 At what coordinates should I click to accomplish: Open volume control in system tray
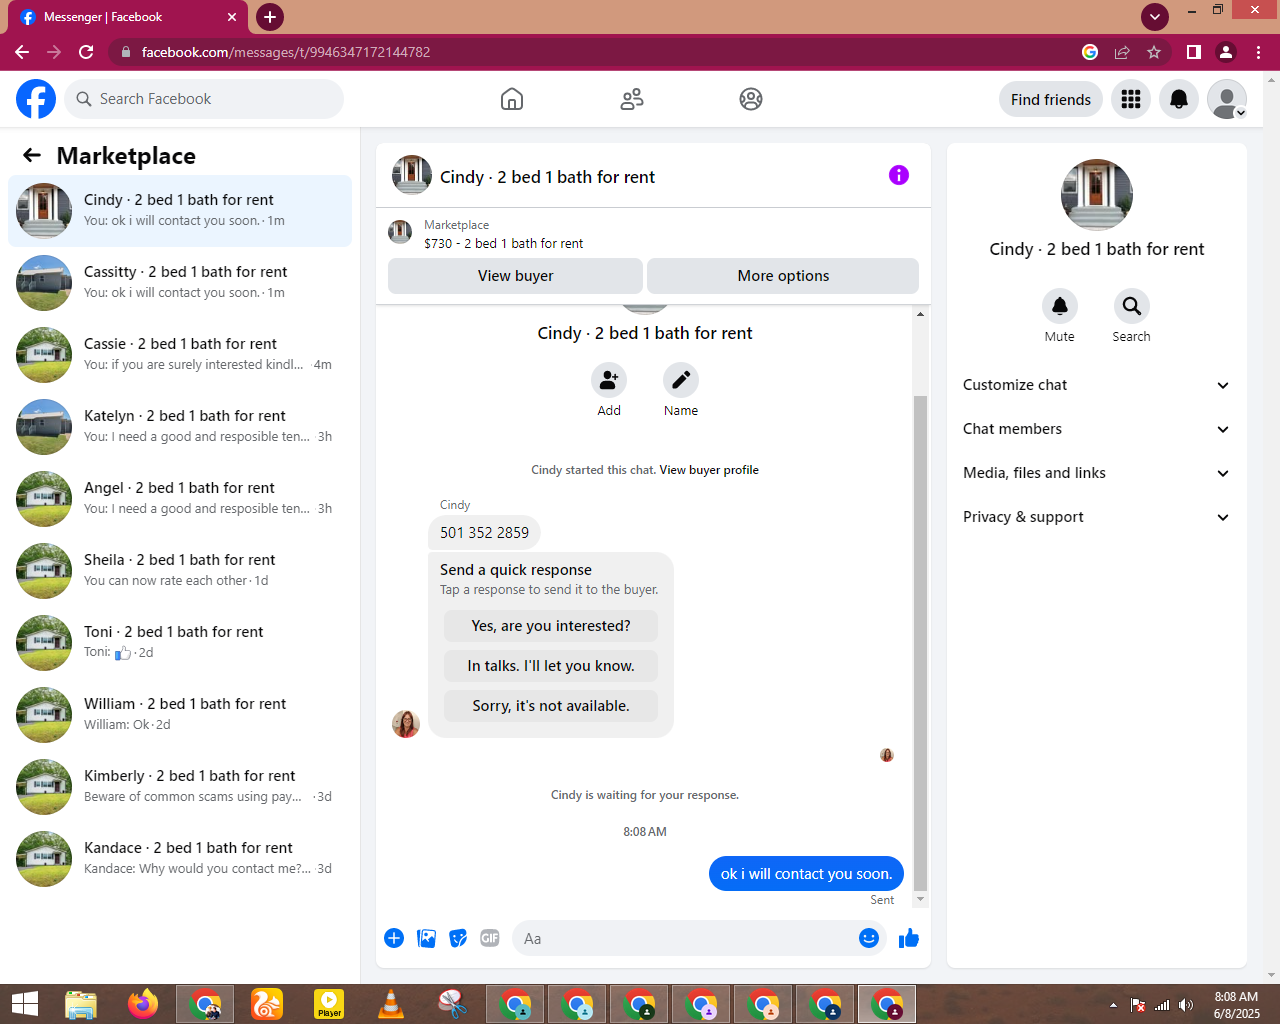pos(1186,1005)
